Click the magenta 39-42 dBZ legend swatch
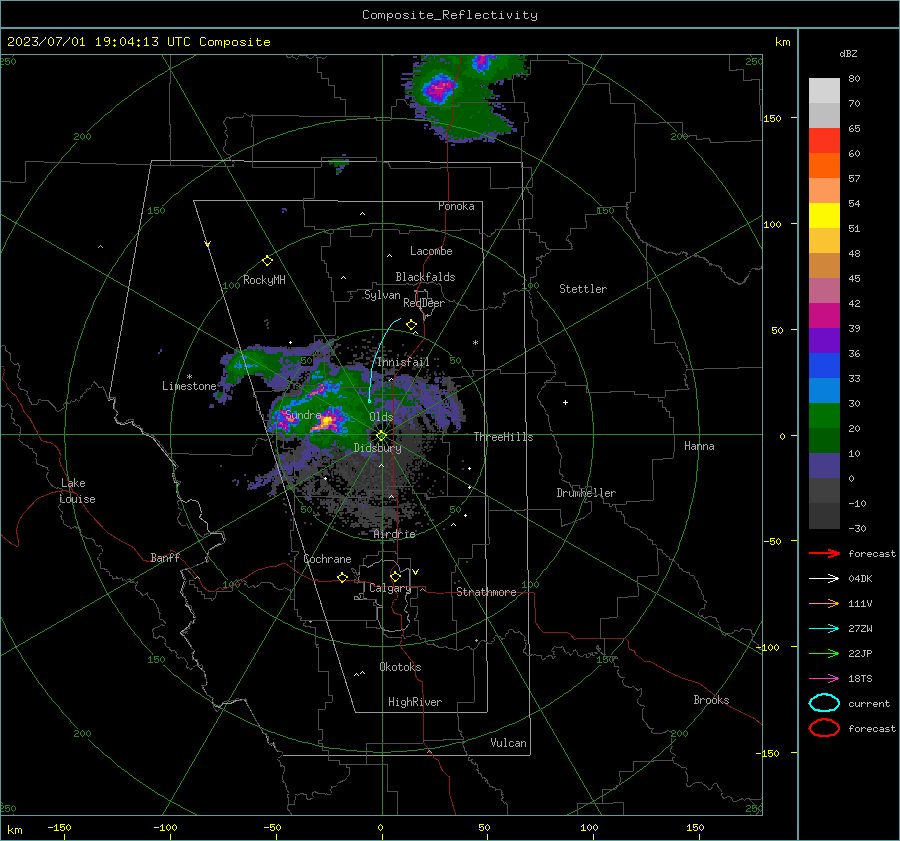This screenshot has height=841, width=900. [824, 316]
